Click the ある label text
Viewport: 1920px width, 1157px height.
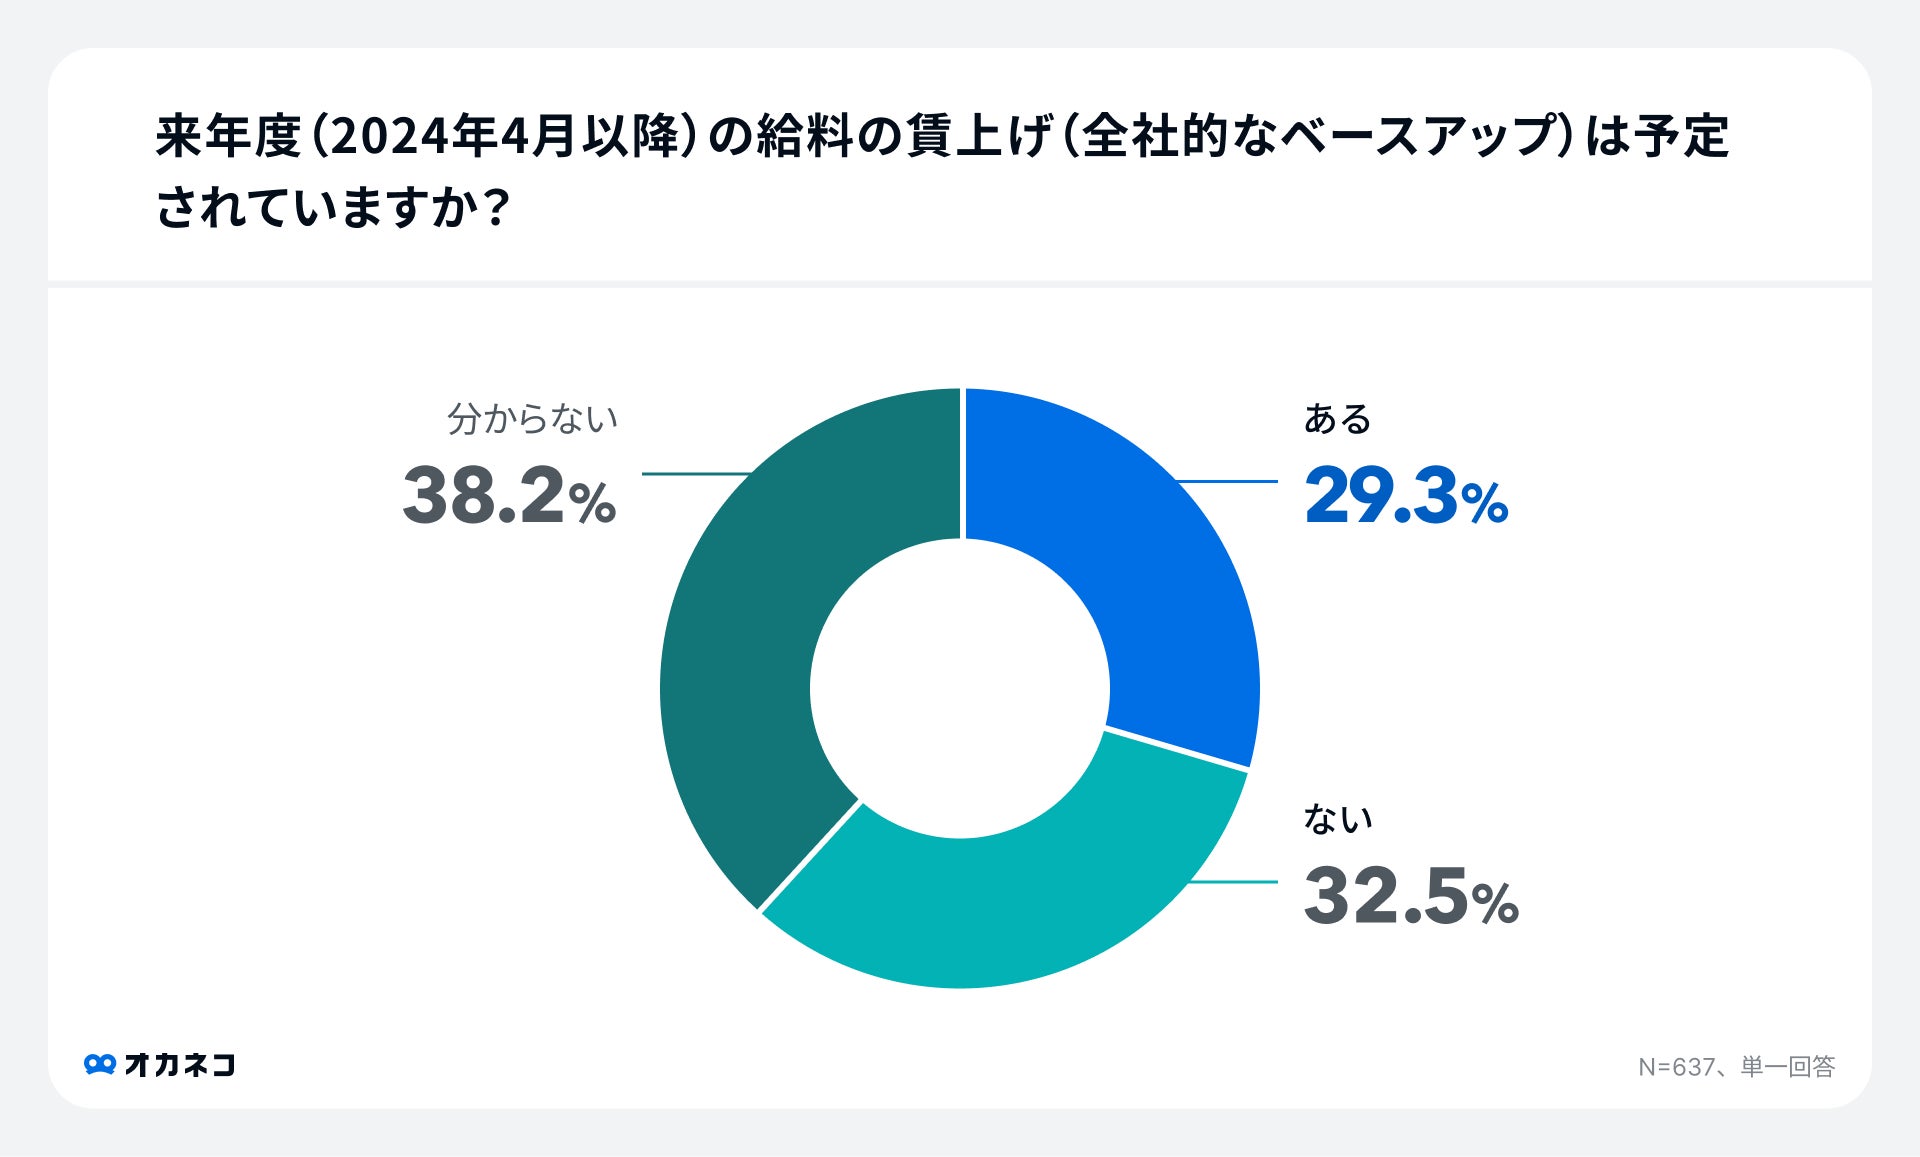(x=1337, y=419)
